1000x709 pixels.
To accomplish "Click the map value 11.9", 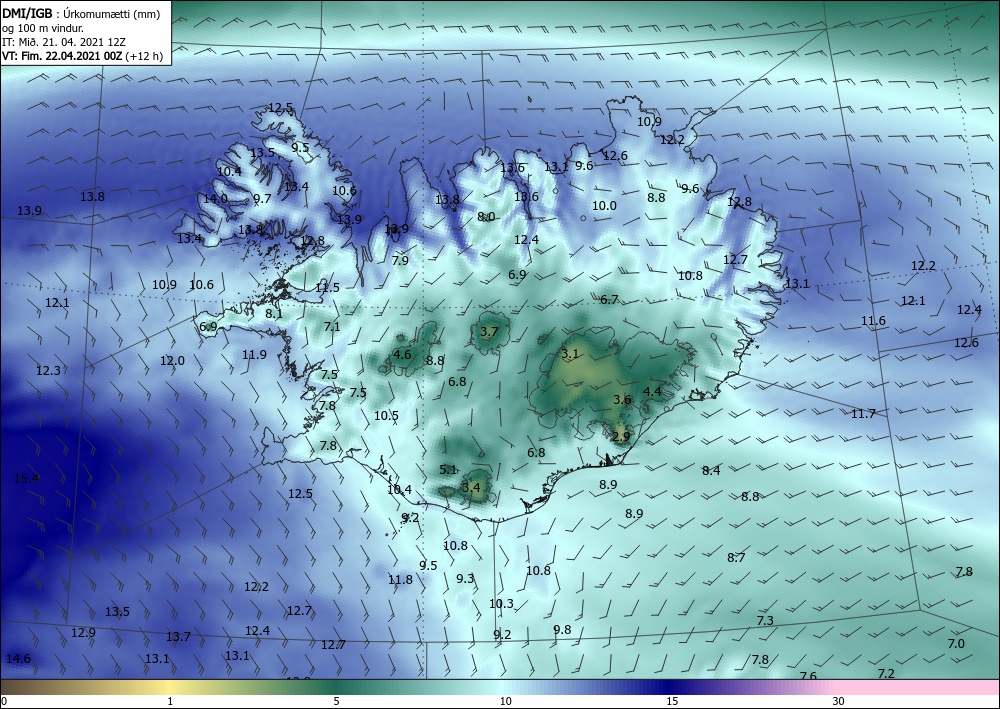I will [x=254, y=354].
